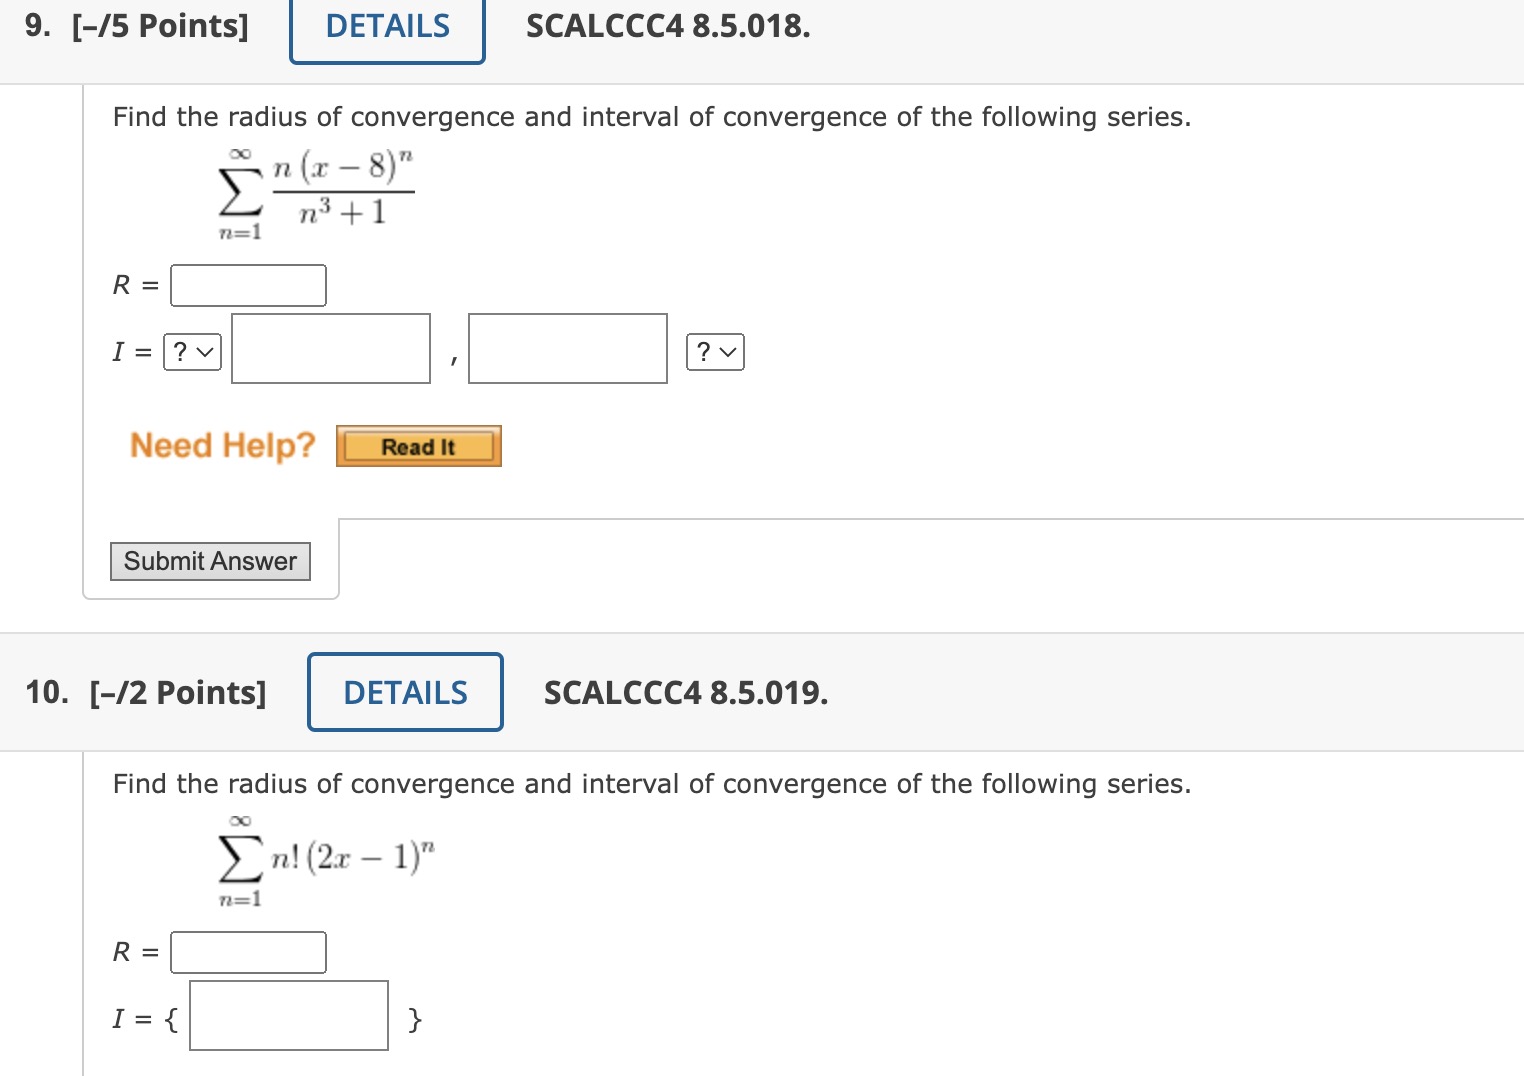Click the SCALCCC4 8.5.018 problem title

[x=667, y=26]
